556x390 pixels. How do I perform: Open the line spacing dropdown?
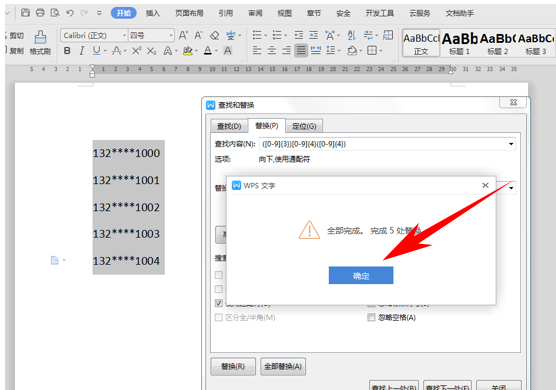pyautogui.click(x=339, y=51)
